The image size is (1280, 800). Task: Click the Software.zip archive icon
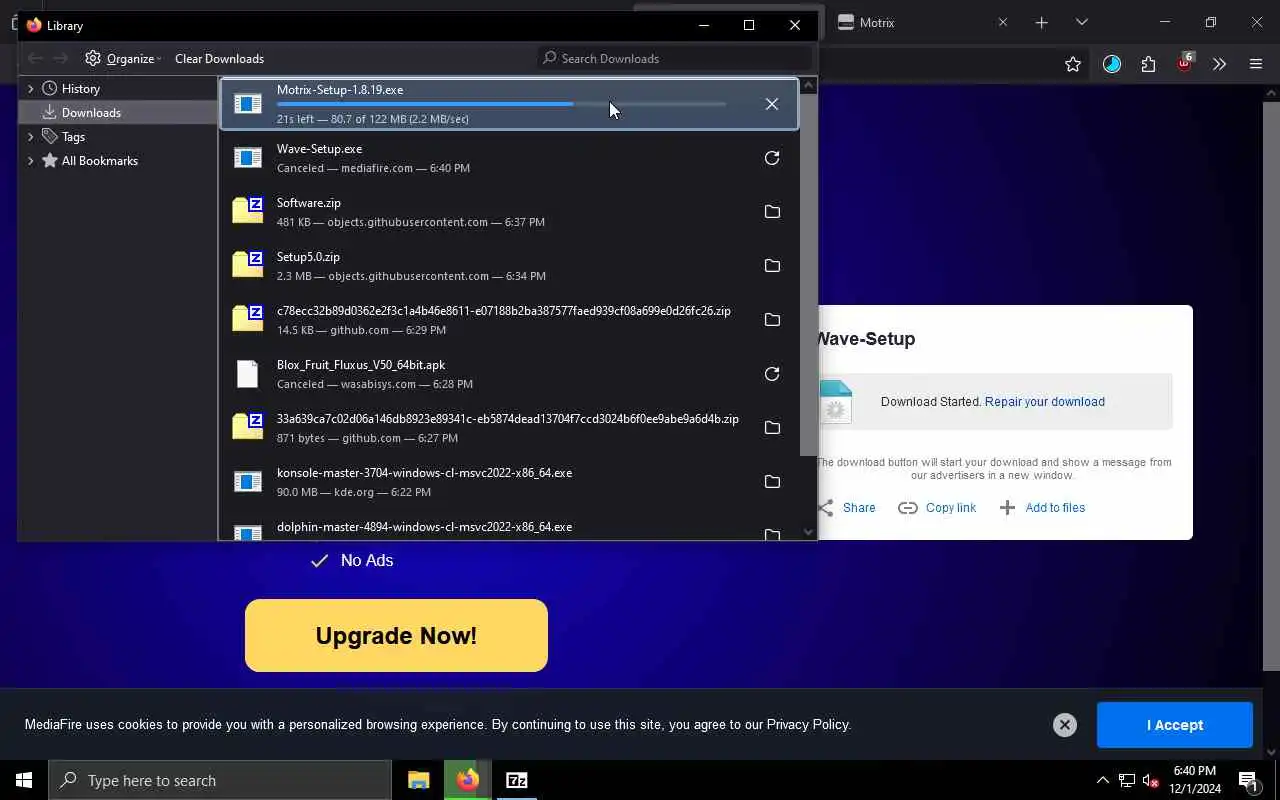coord(247,211)
